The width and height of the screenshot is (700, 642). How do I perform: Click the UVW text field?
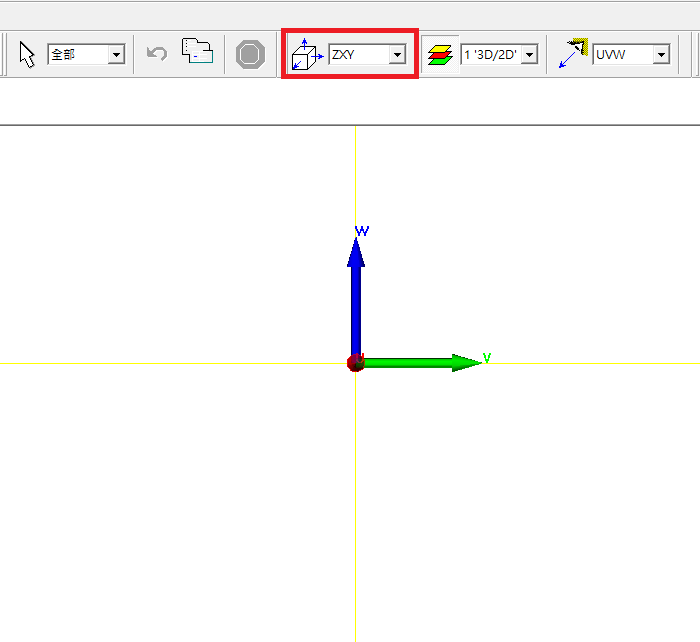point(622,55)
